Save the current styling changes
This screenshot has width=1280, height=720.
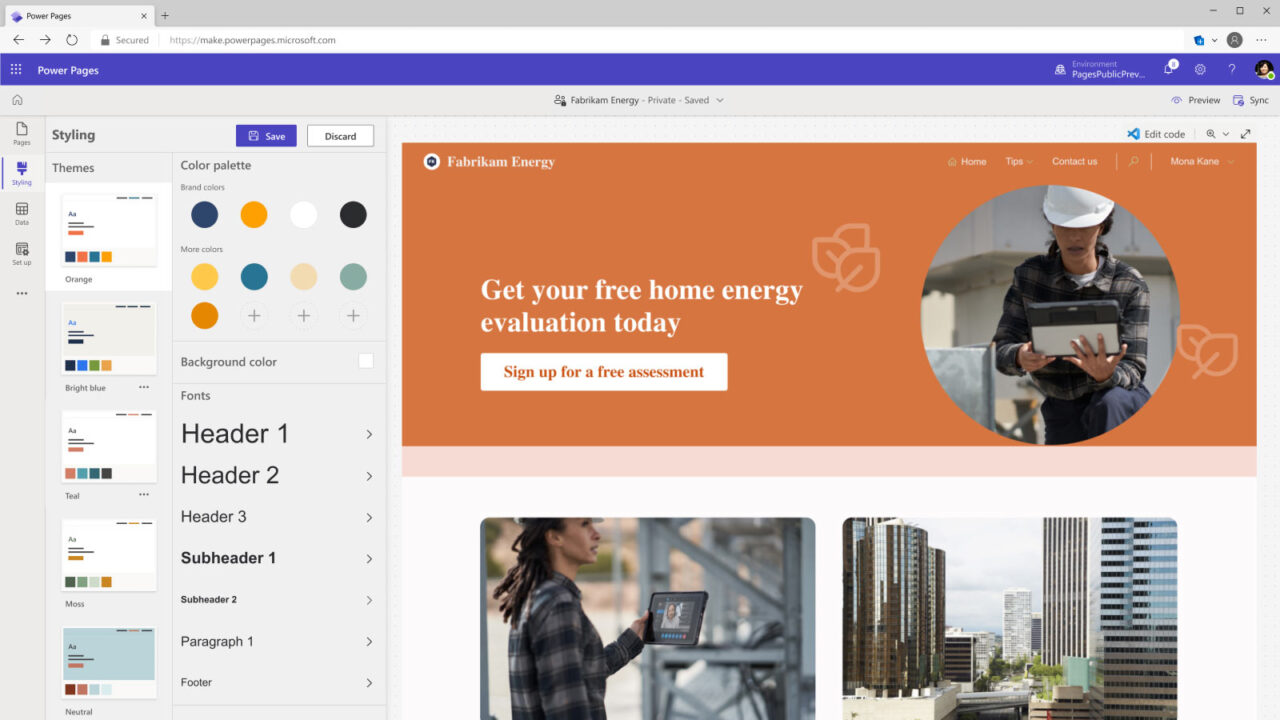(265, 134)
